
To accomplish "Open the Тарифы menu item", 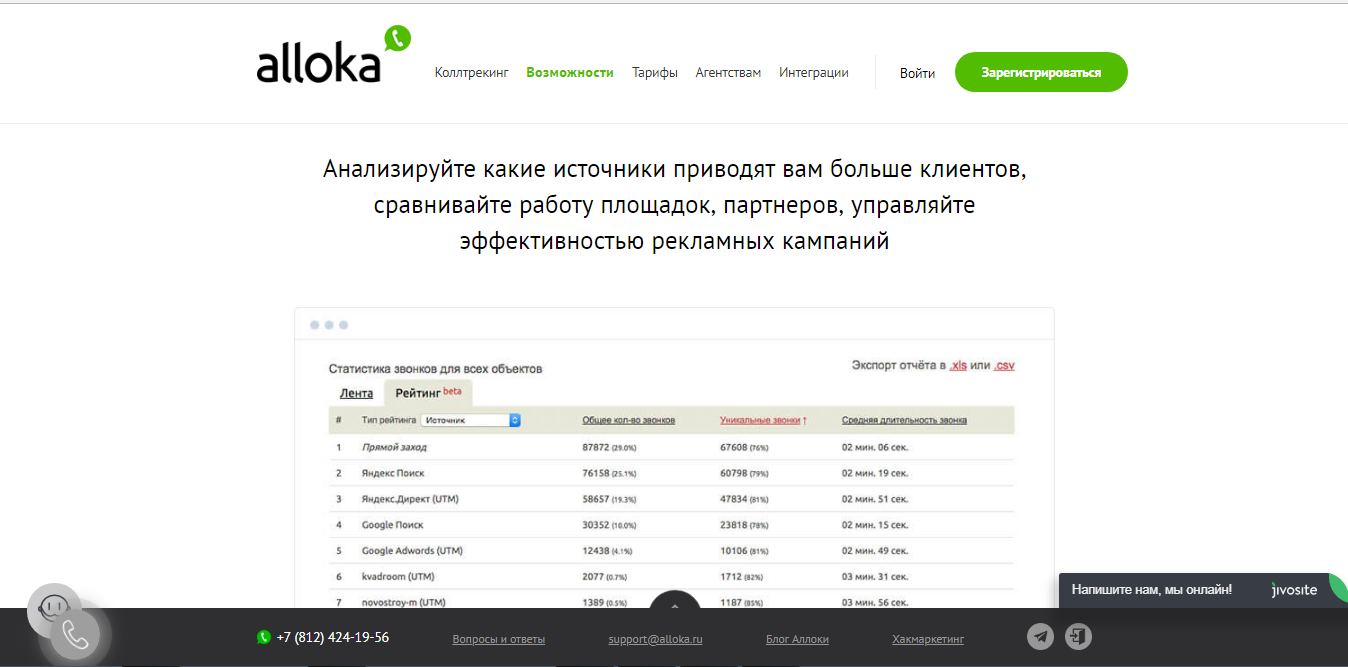I will click(x=655, y=72).
